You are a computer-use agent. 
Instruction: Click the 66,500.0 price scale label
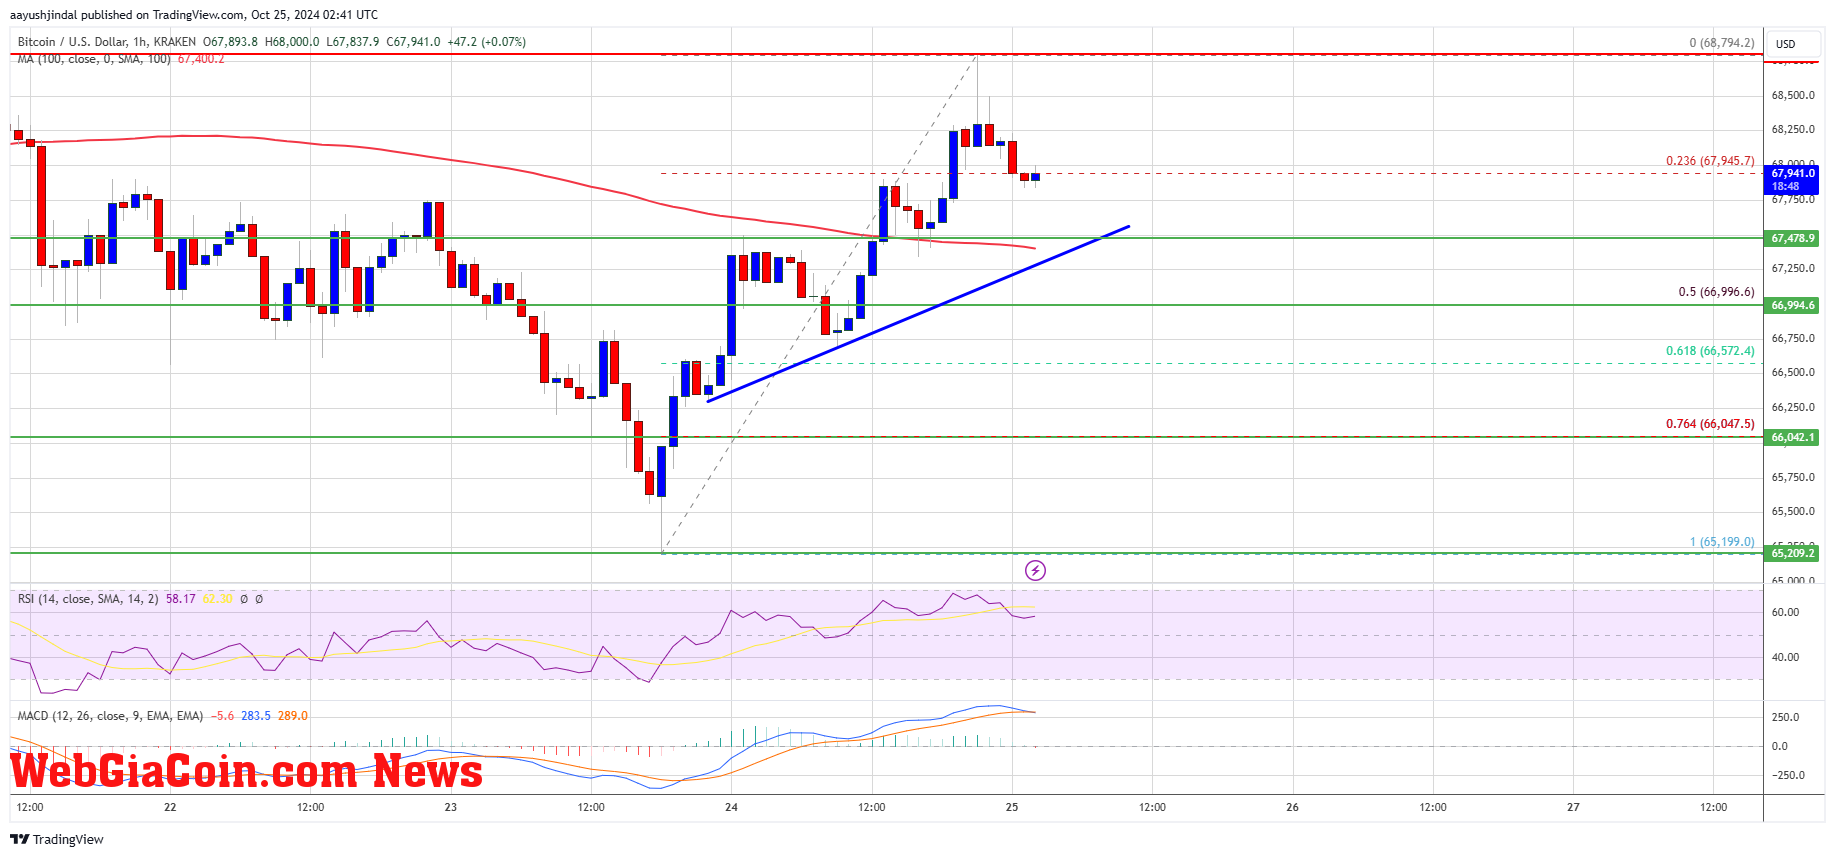(x=1793, y=373)
